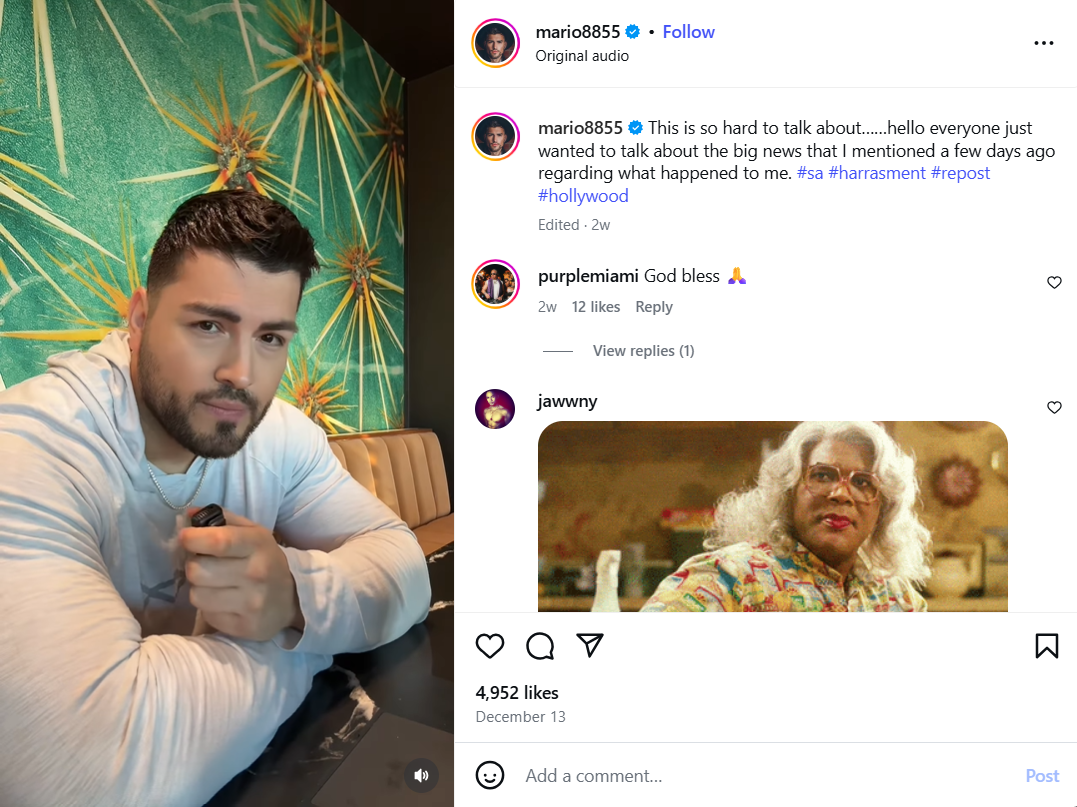This screenshot has height=807, width=1077.
Task: Open the #harrasment hashtag link
Action: (x=877, y=173)
